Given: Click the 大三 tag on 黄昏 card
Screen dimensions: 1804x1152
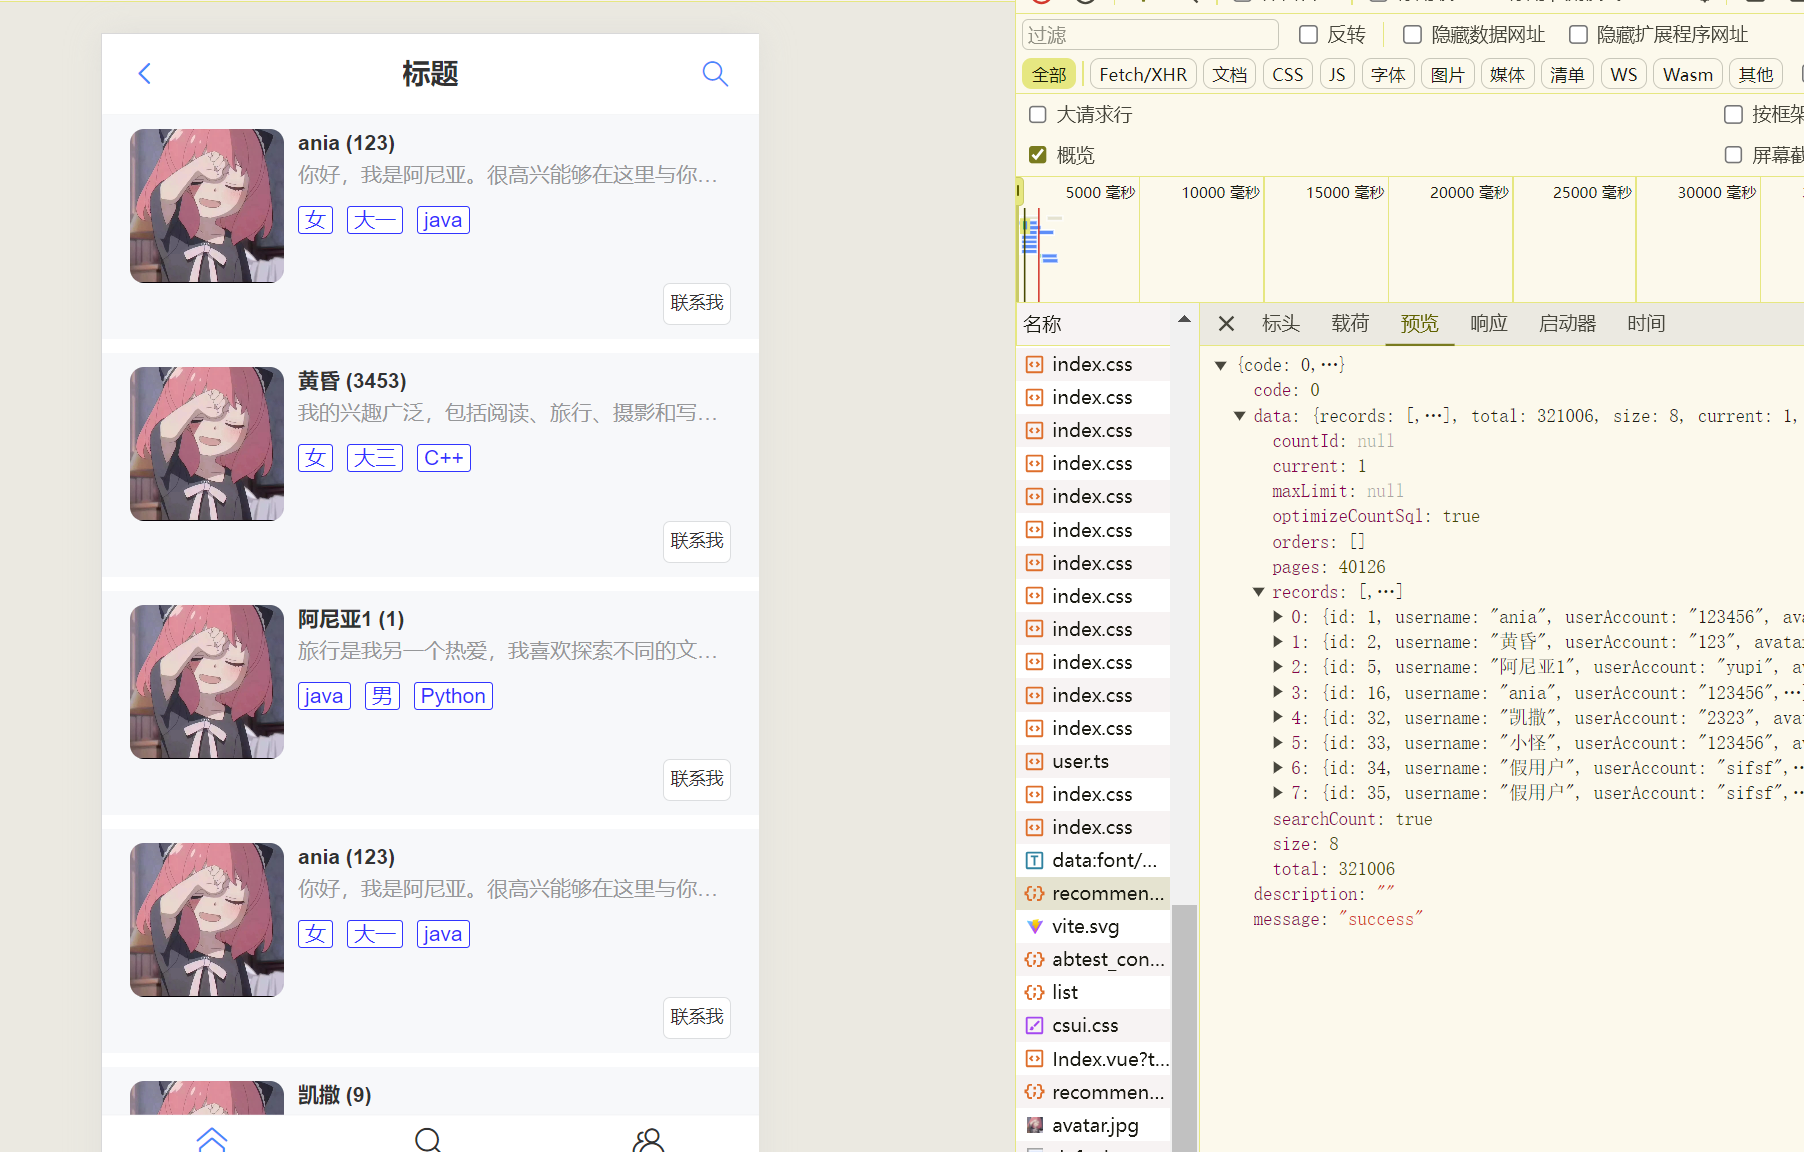Looking at the screenshot, I should point(375,458).
